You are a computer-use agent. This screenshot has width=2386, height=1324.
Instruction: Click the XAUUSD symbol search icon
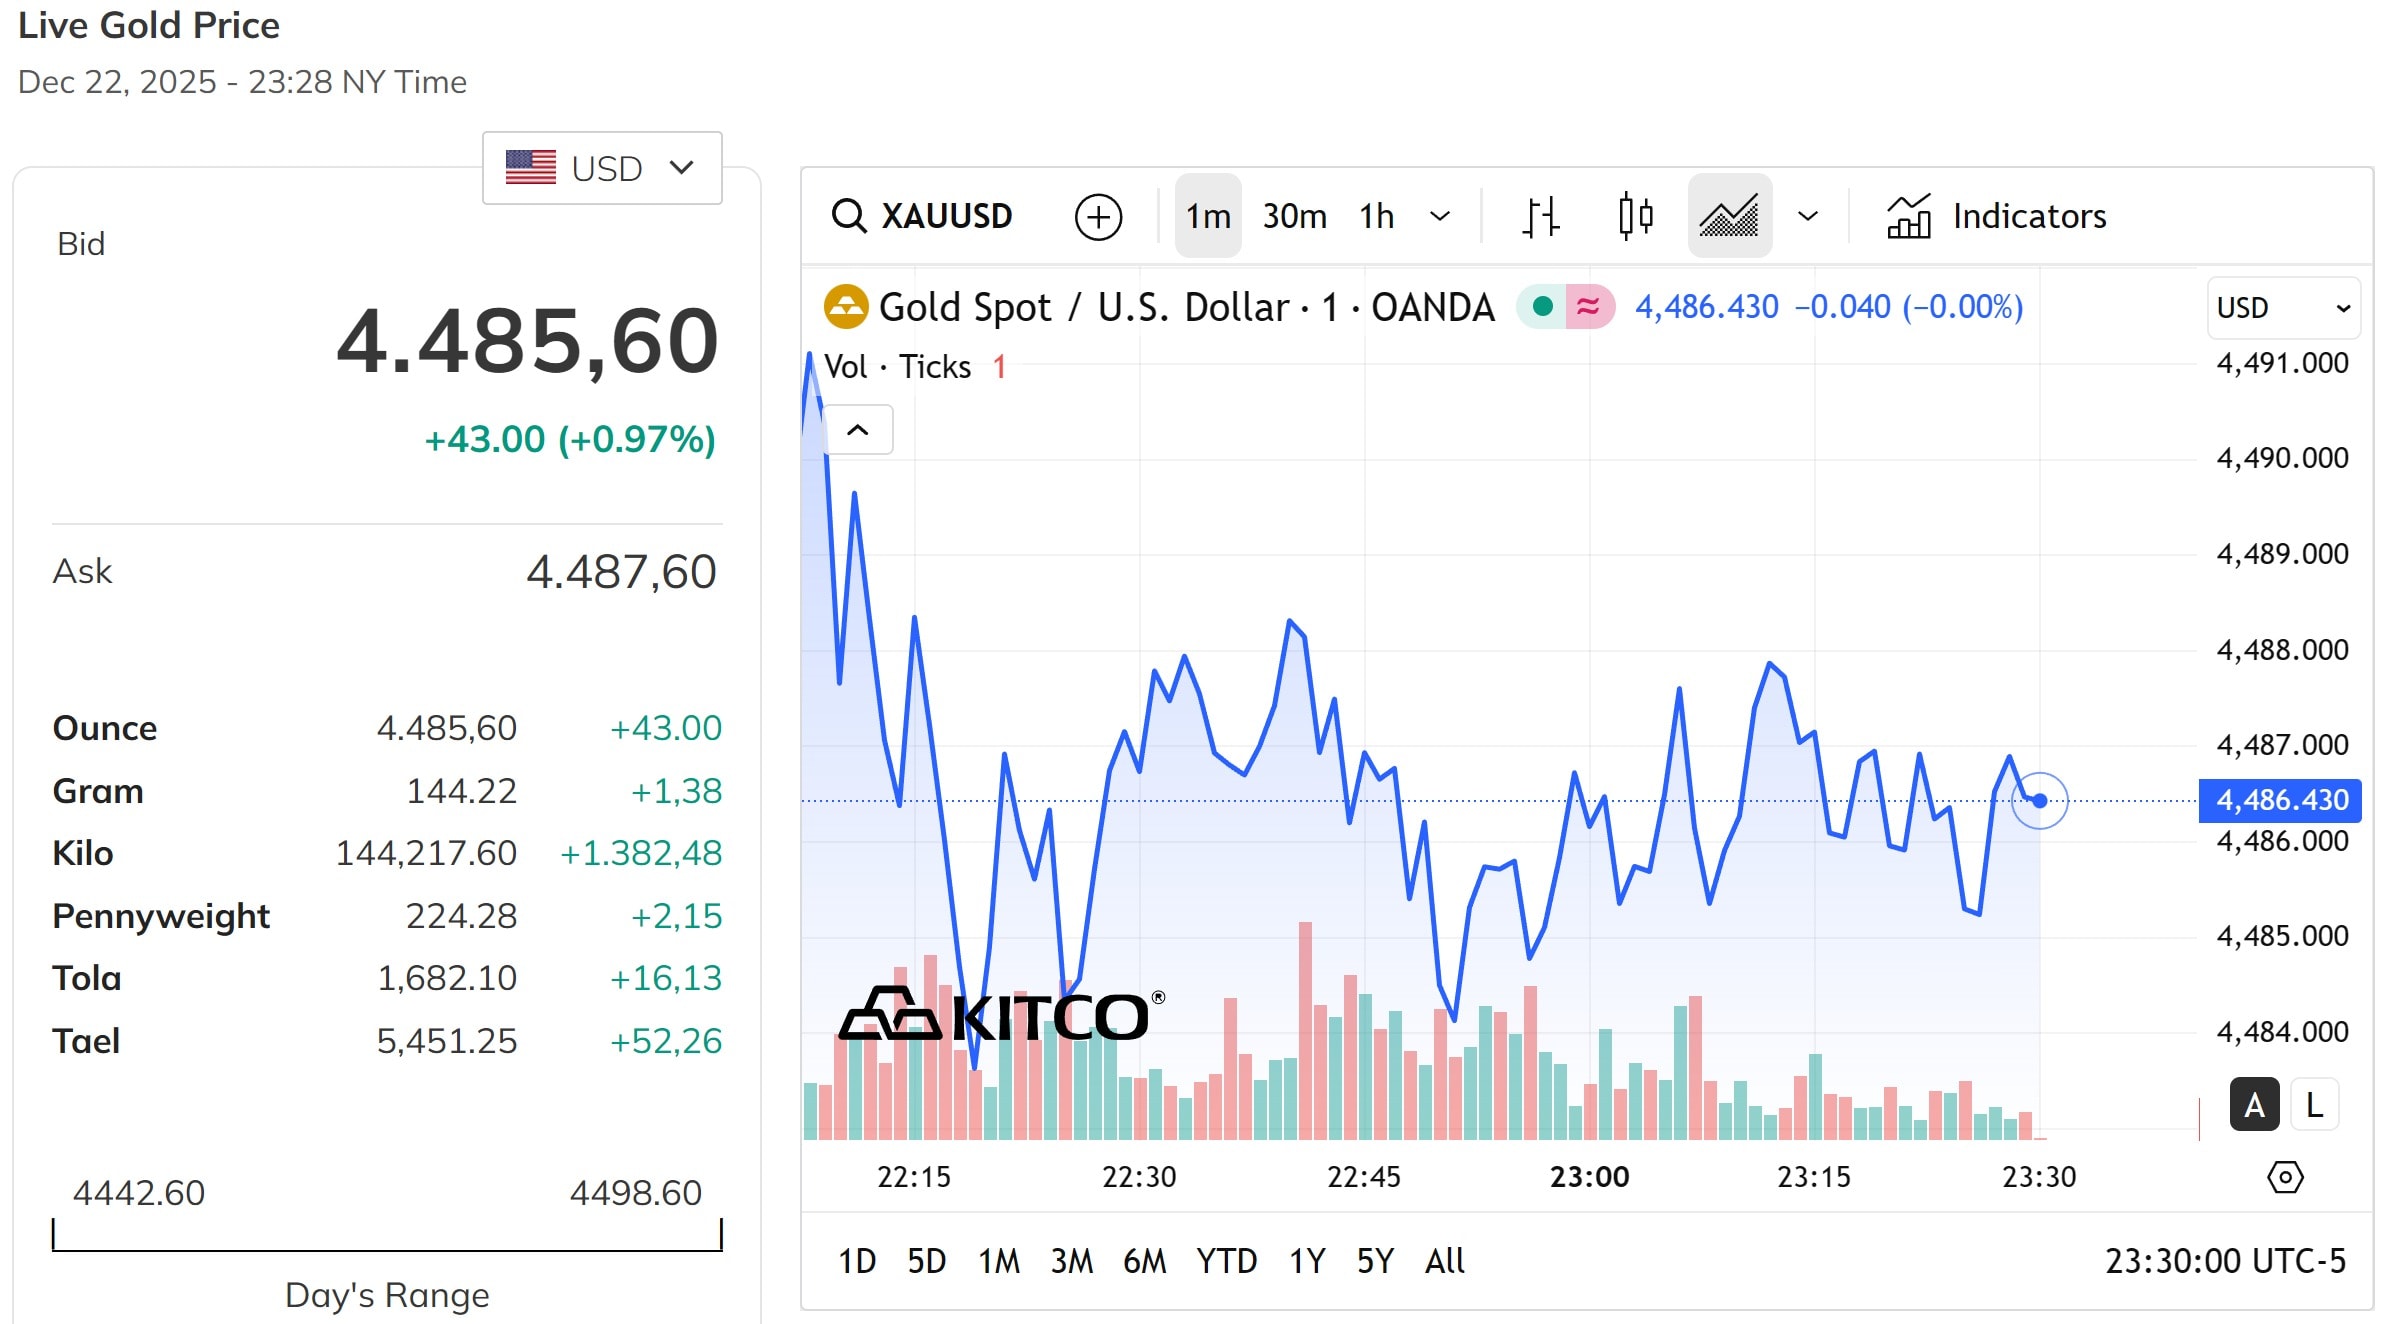tap(849, 216)
